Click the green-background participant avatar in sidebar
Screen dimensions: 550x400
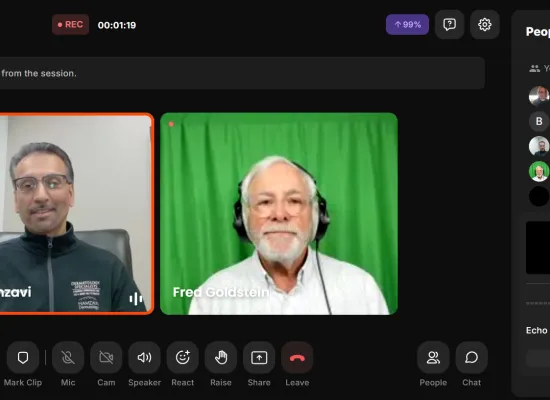click(539, 171)
